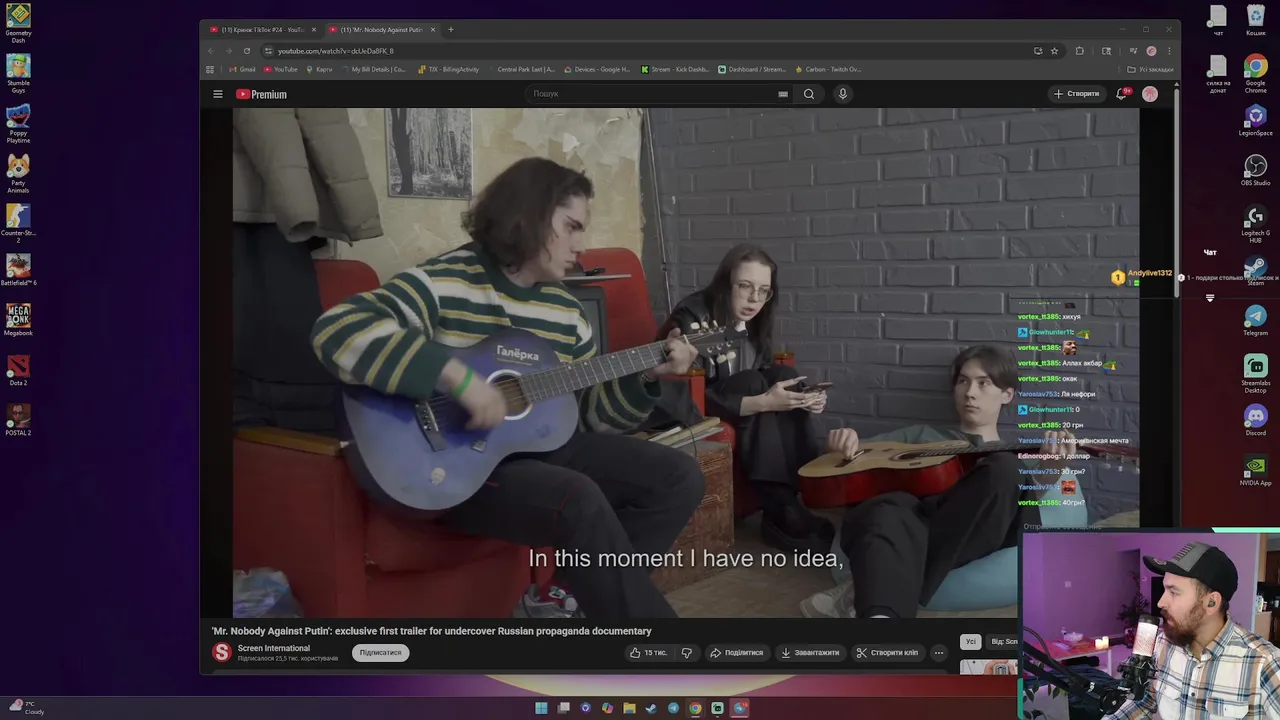Open Carbon Twitch Overlay bookmark

pyautogui.click(x=827, y=70)
